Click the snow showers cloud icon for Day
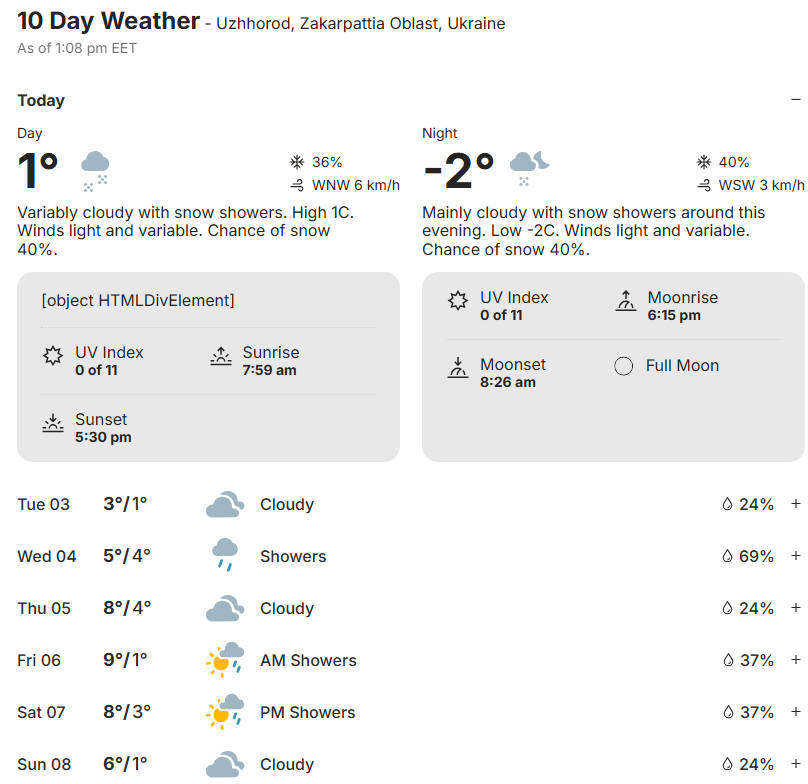 tap(95, 170)
